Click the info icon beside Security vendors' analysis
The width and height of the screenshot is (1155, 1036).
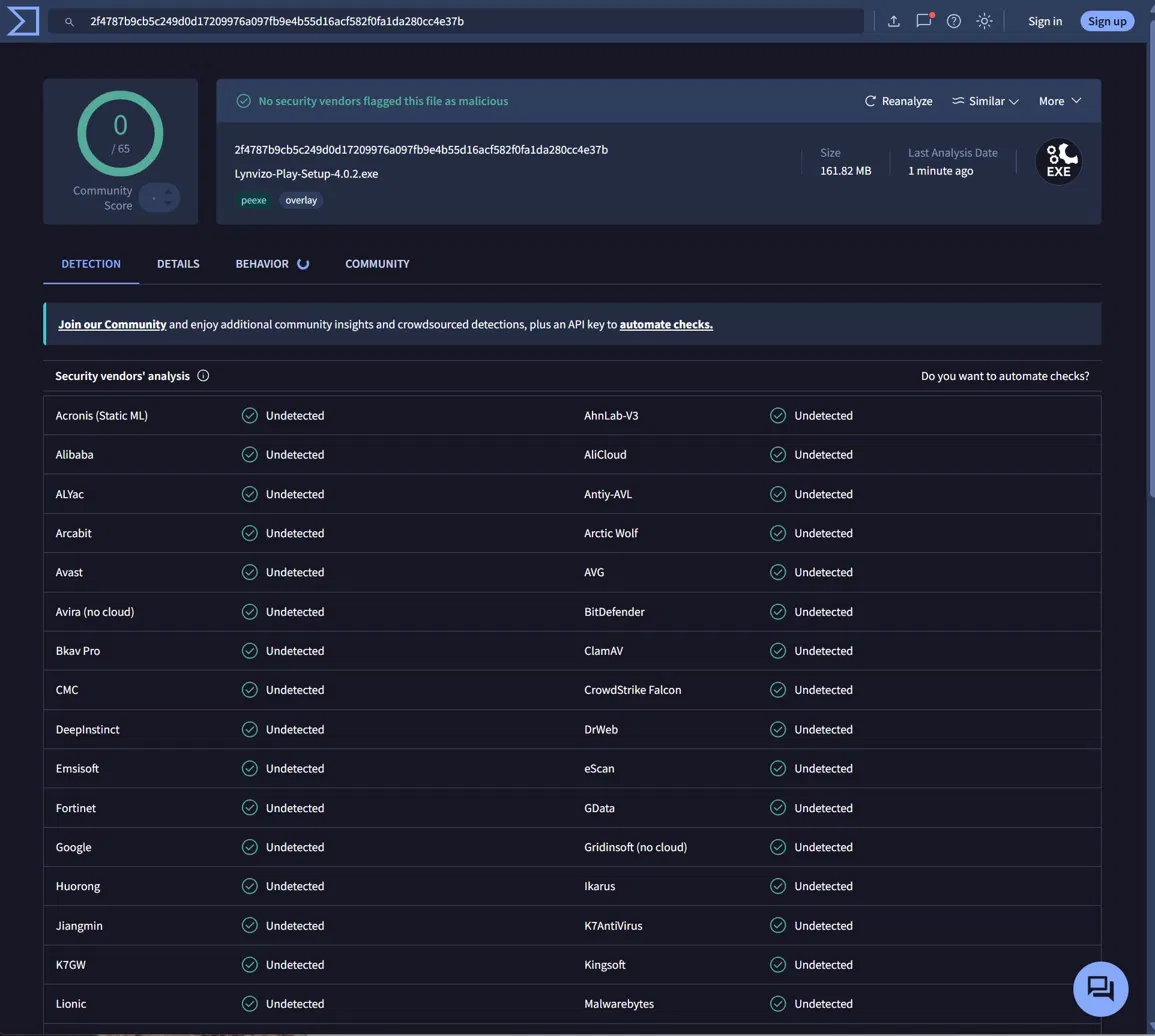pos(203,376)
